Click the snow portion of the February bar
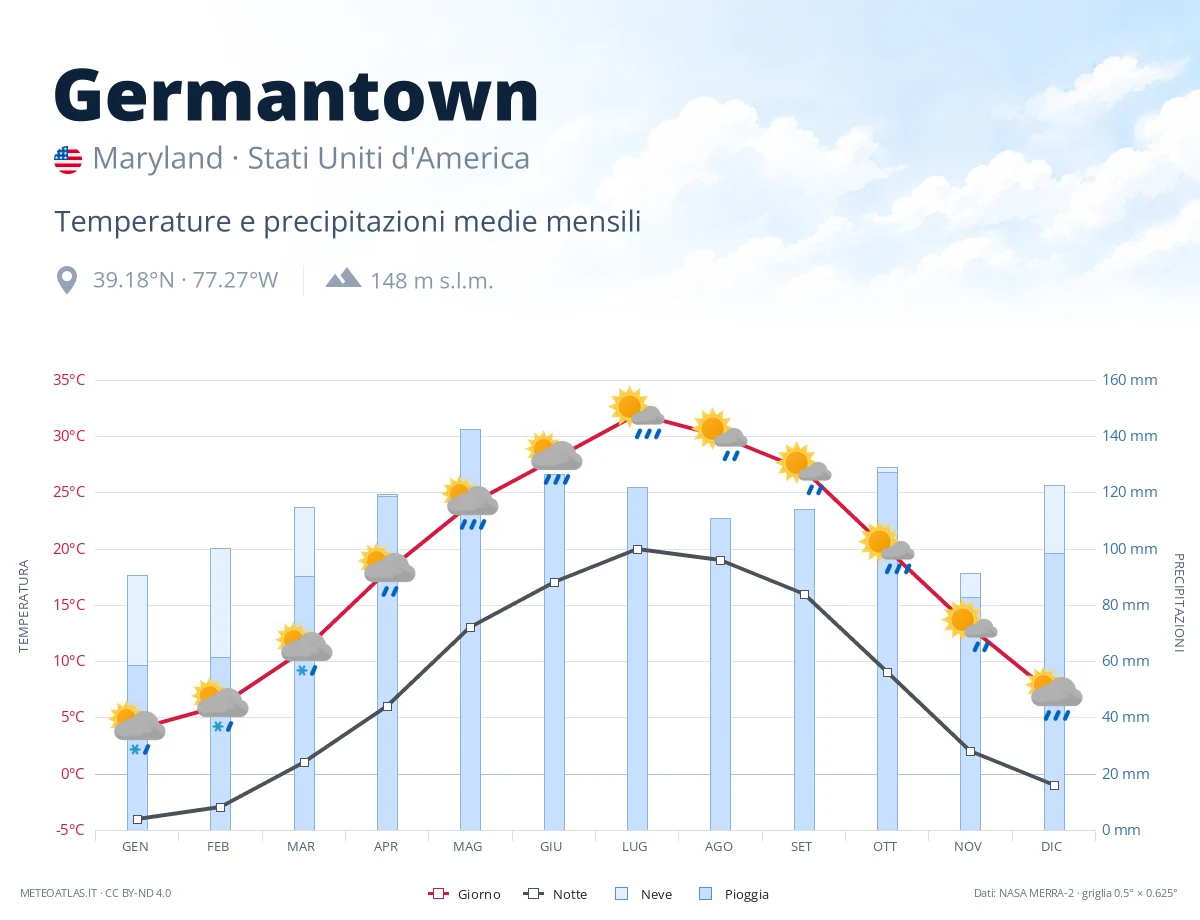 coord(220,603)
